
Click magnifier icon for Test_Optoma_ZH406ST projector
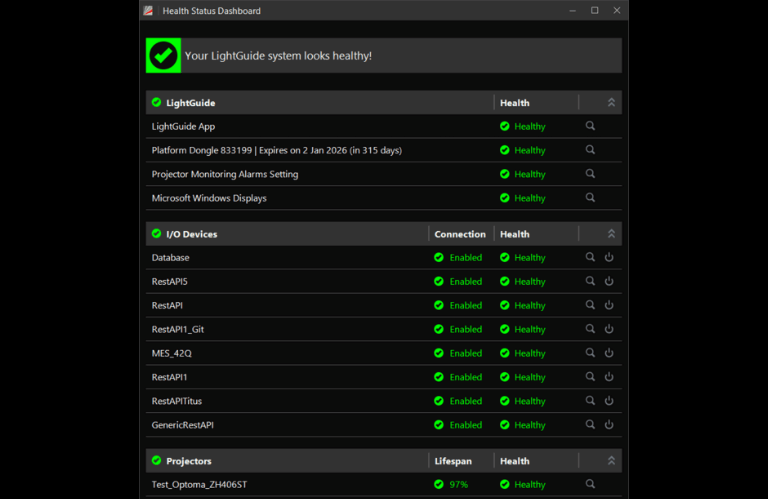(590, 484)
